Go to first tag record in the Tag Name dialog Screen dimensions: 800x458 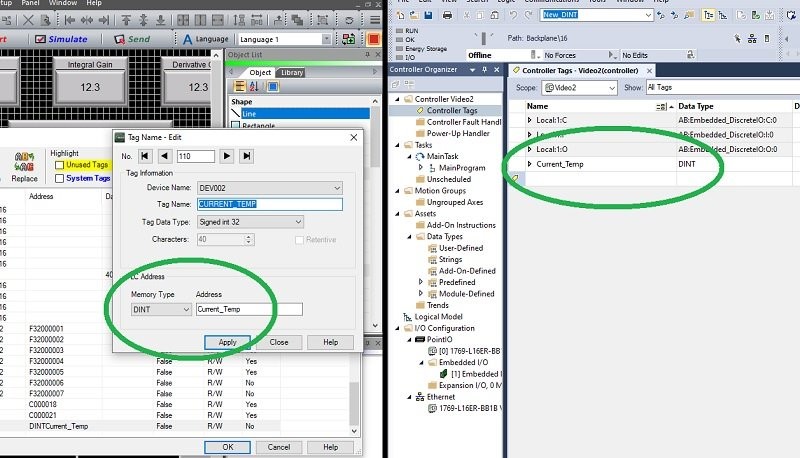[x=145, y=156]
